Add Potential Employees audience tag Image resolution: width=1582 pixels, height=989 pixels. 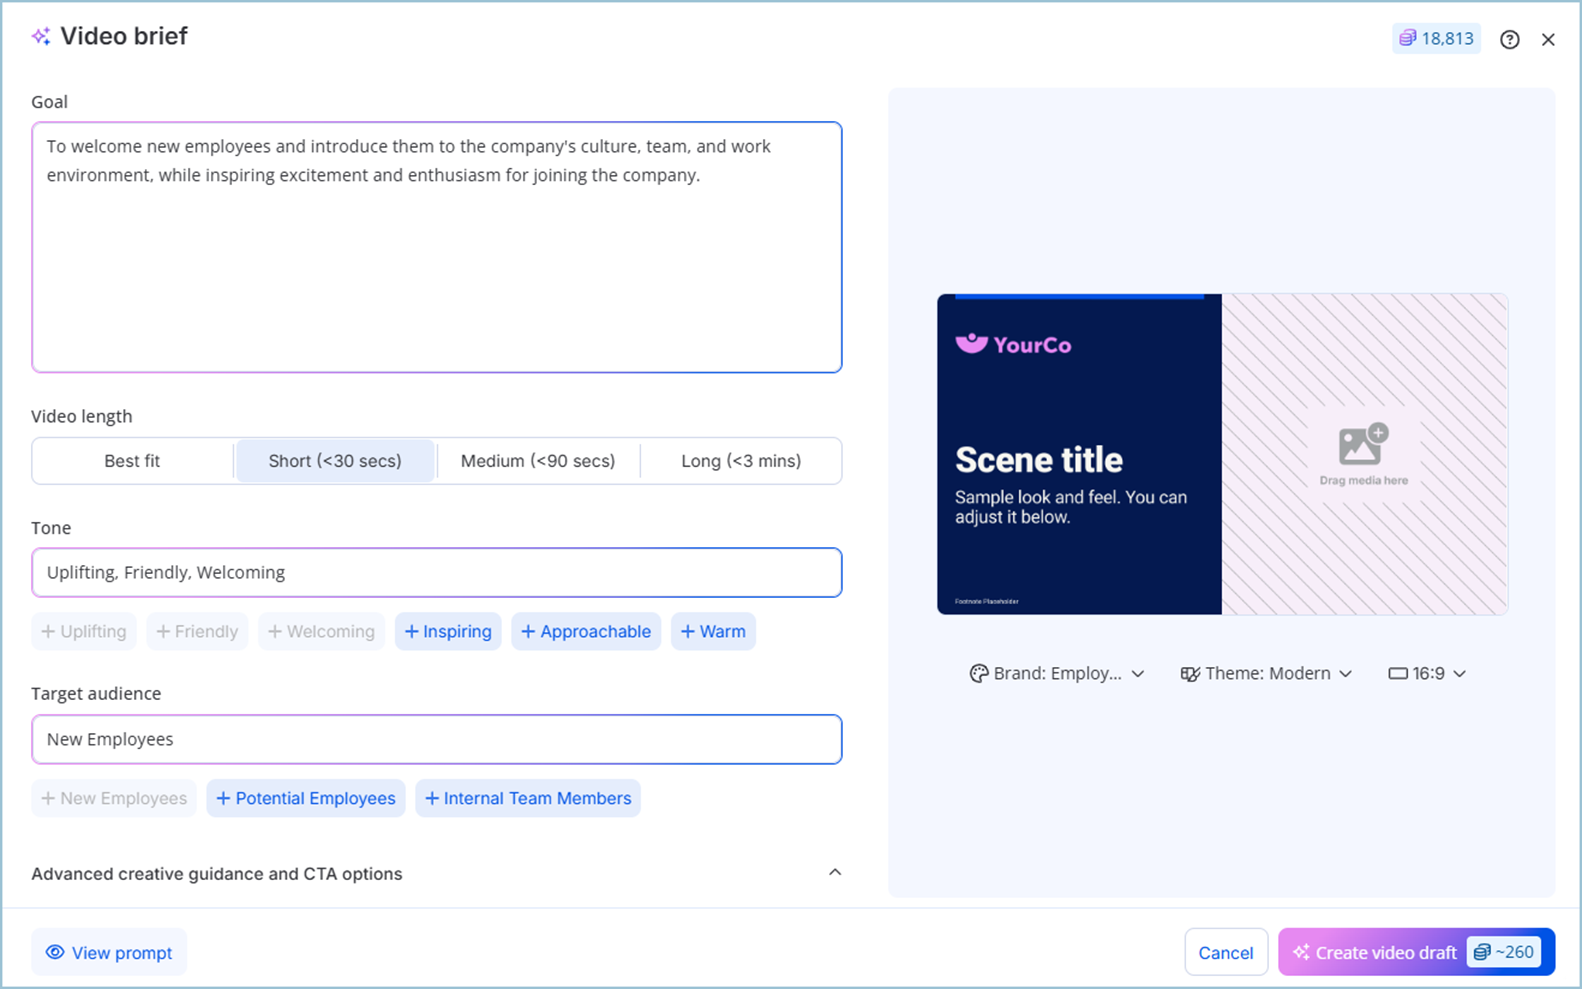coord(306,799)
